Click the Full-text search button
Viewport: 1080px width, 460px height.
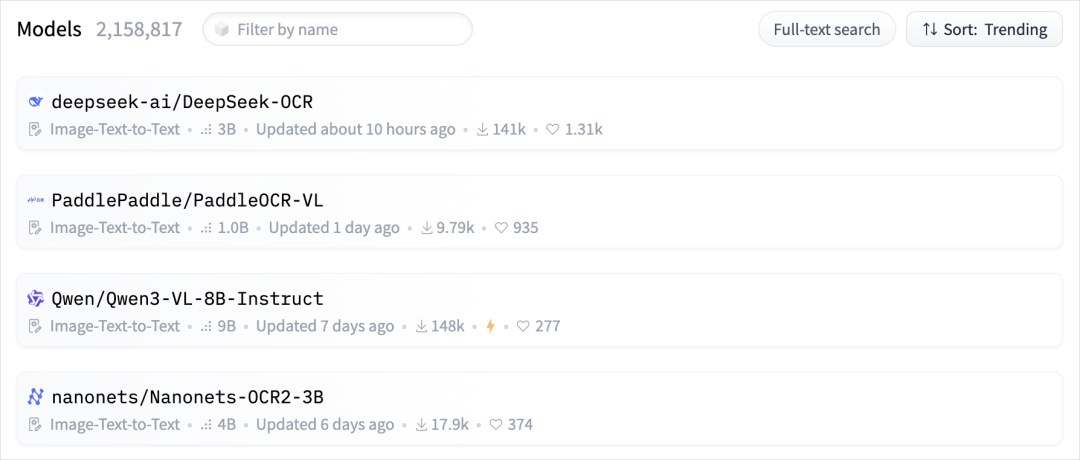click(x=826, y=29)
